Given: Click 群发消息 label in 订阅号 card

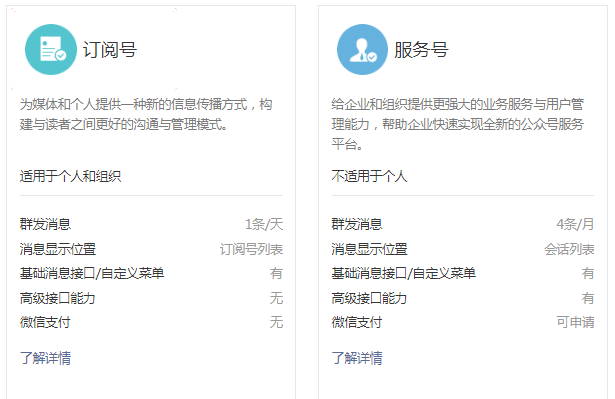Looking at the screenshot, I should pos(45,224).
